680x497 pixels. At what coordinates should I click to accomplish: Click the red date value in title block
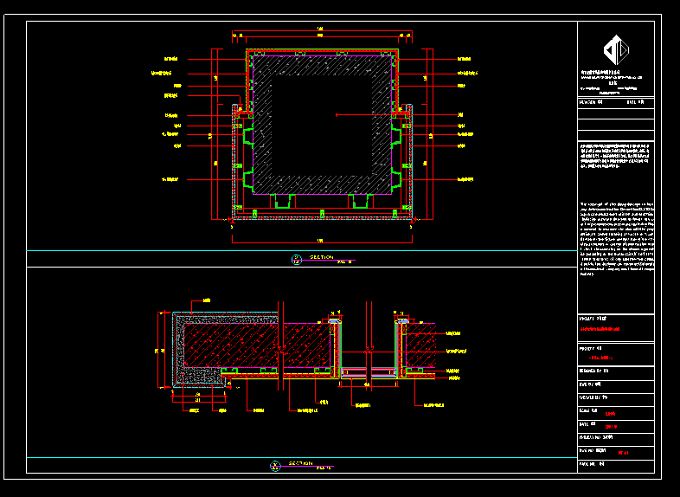(611, 425)
